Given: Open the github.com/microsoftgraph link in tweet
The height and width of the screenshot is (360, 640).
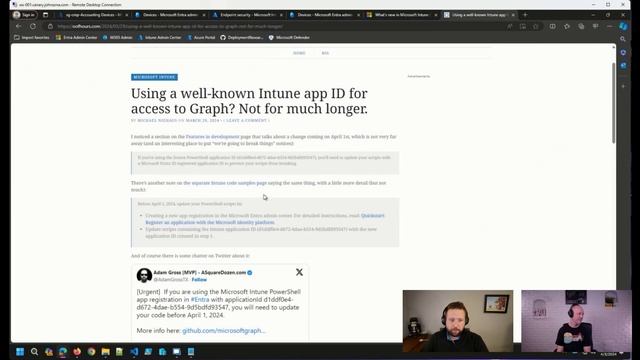Looking at the screenshot, I should coord(224,331).
